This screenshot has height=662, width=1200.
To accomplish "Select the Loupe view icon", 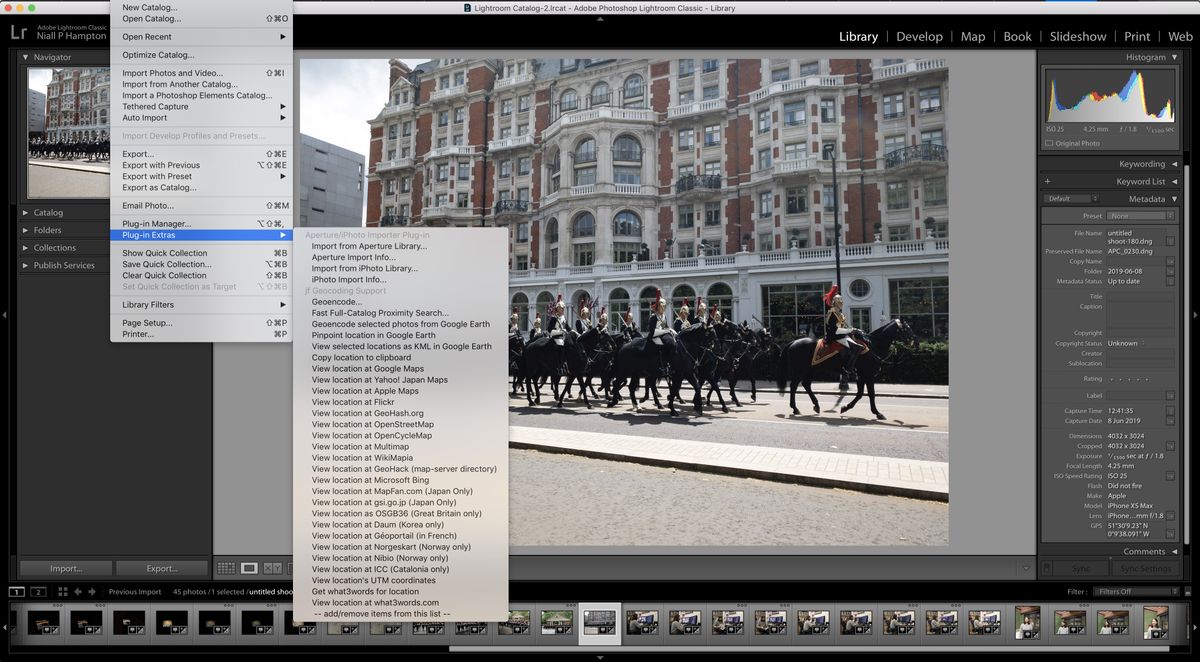I will coord(249,568).
